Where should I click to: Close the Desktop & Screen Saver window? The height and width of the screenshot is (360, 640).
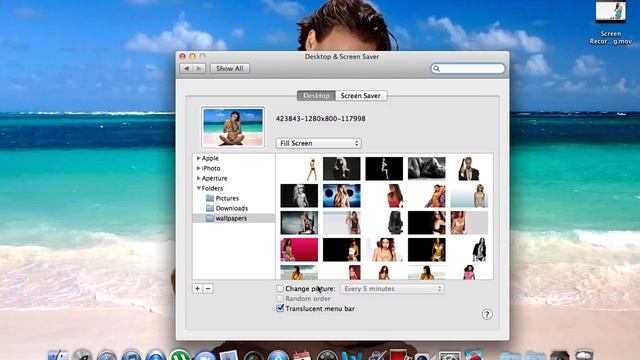point(182,56)
